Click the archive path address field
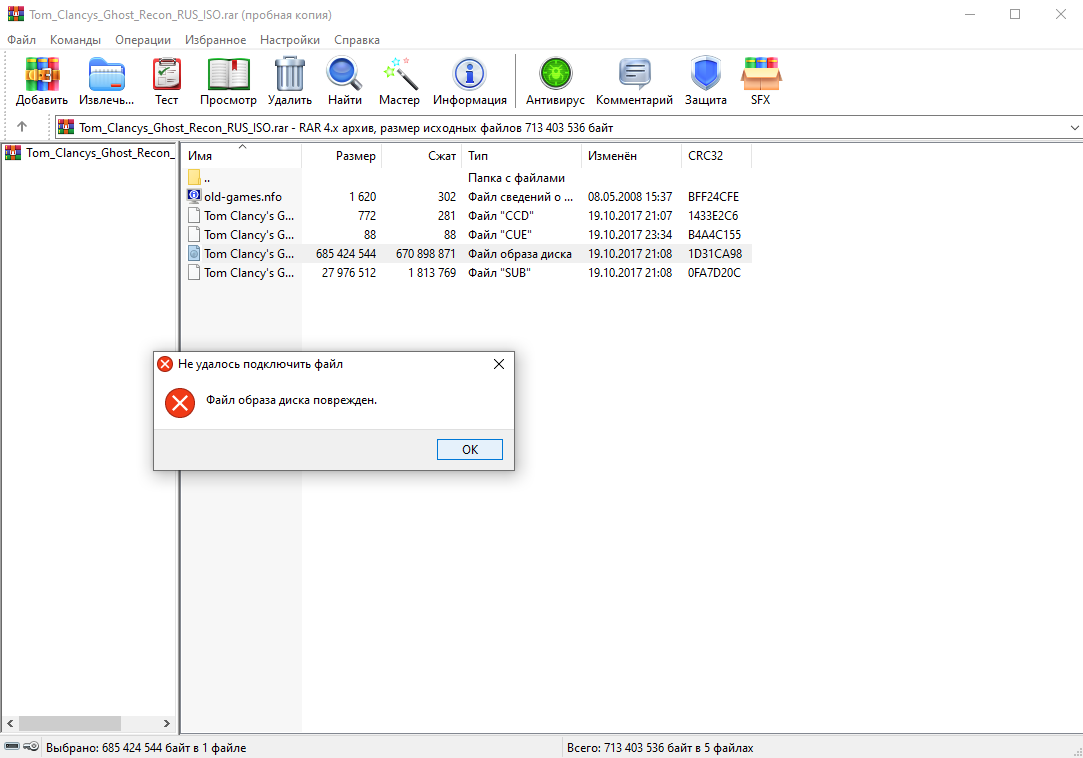Screen dimensions: 1083x758 point(568,128)
